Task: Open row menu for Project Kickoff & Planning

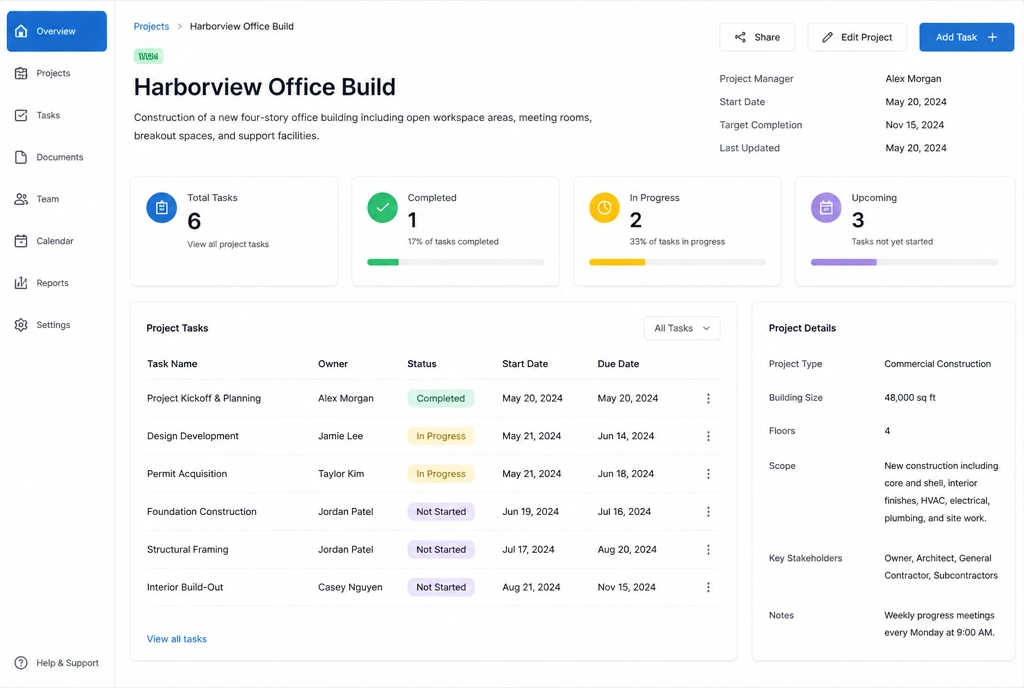Action: (708, 398)
